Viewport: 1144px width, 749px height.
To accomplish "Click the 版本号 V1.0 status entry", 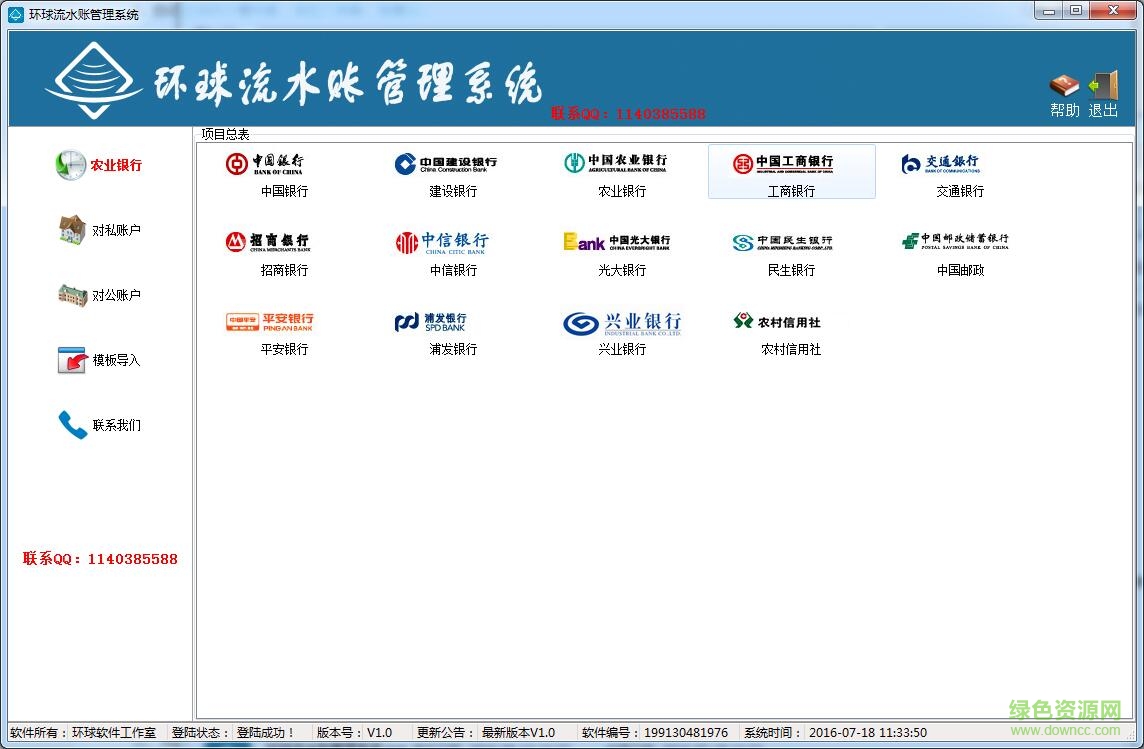I will coord(355,732).
